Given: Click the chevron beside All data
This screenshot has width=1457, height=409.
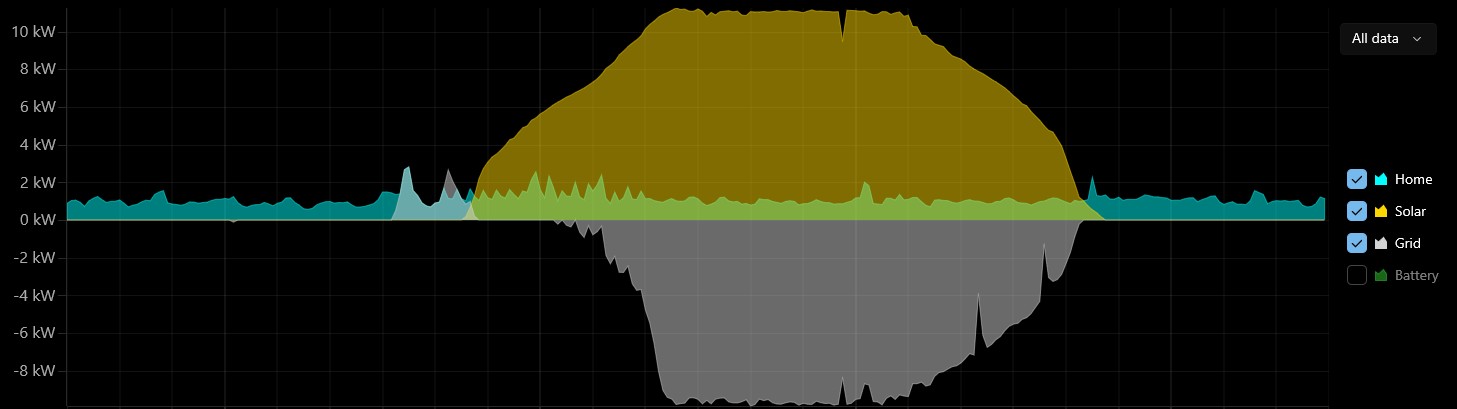Looking at the screenshot, I should (1417, 39).
